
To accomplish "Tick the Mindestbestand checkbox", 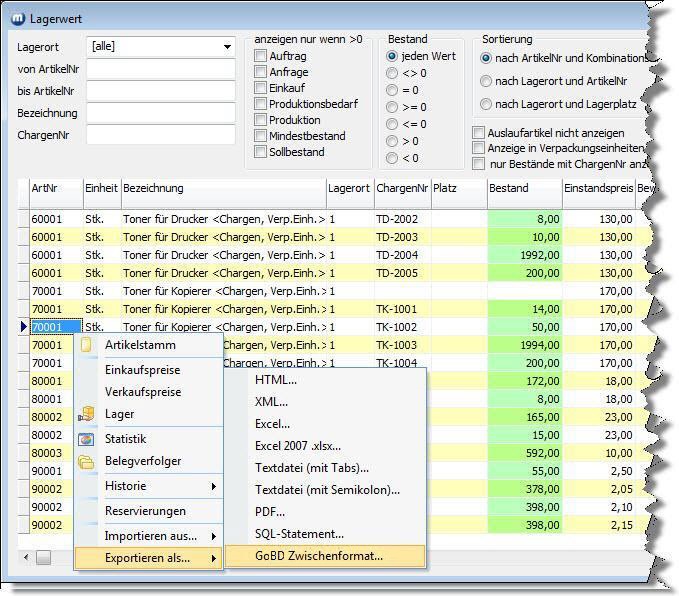I will 261,136.
